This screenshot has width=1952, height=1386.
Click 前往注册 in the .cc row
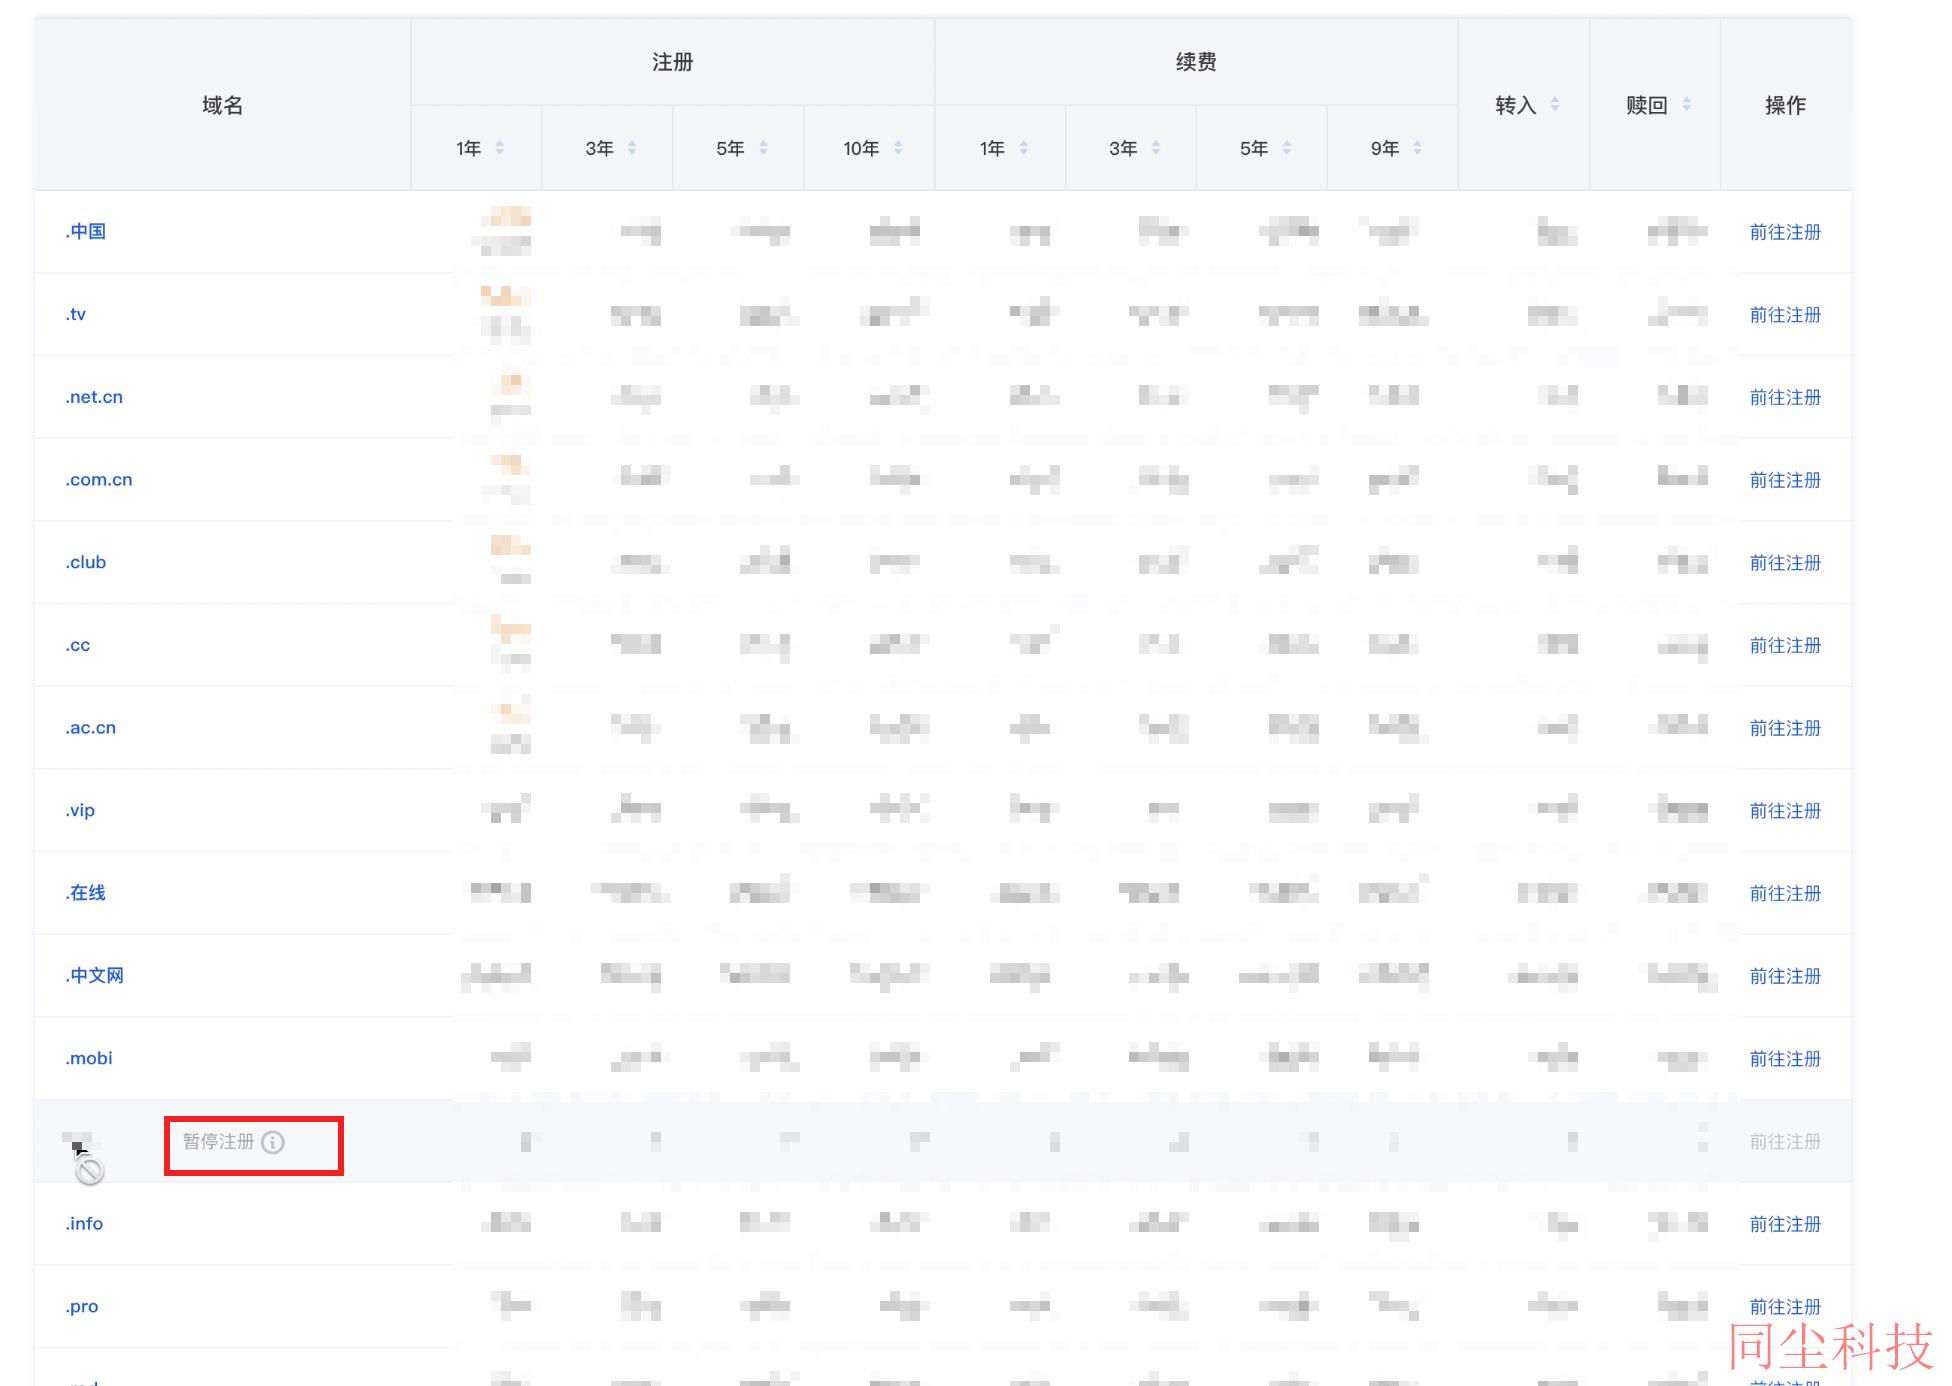1785,646
